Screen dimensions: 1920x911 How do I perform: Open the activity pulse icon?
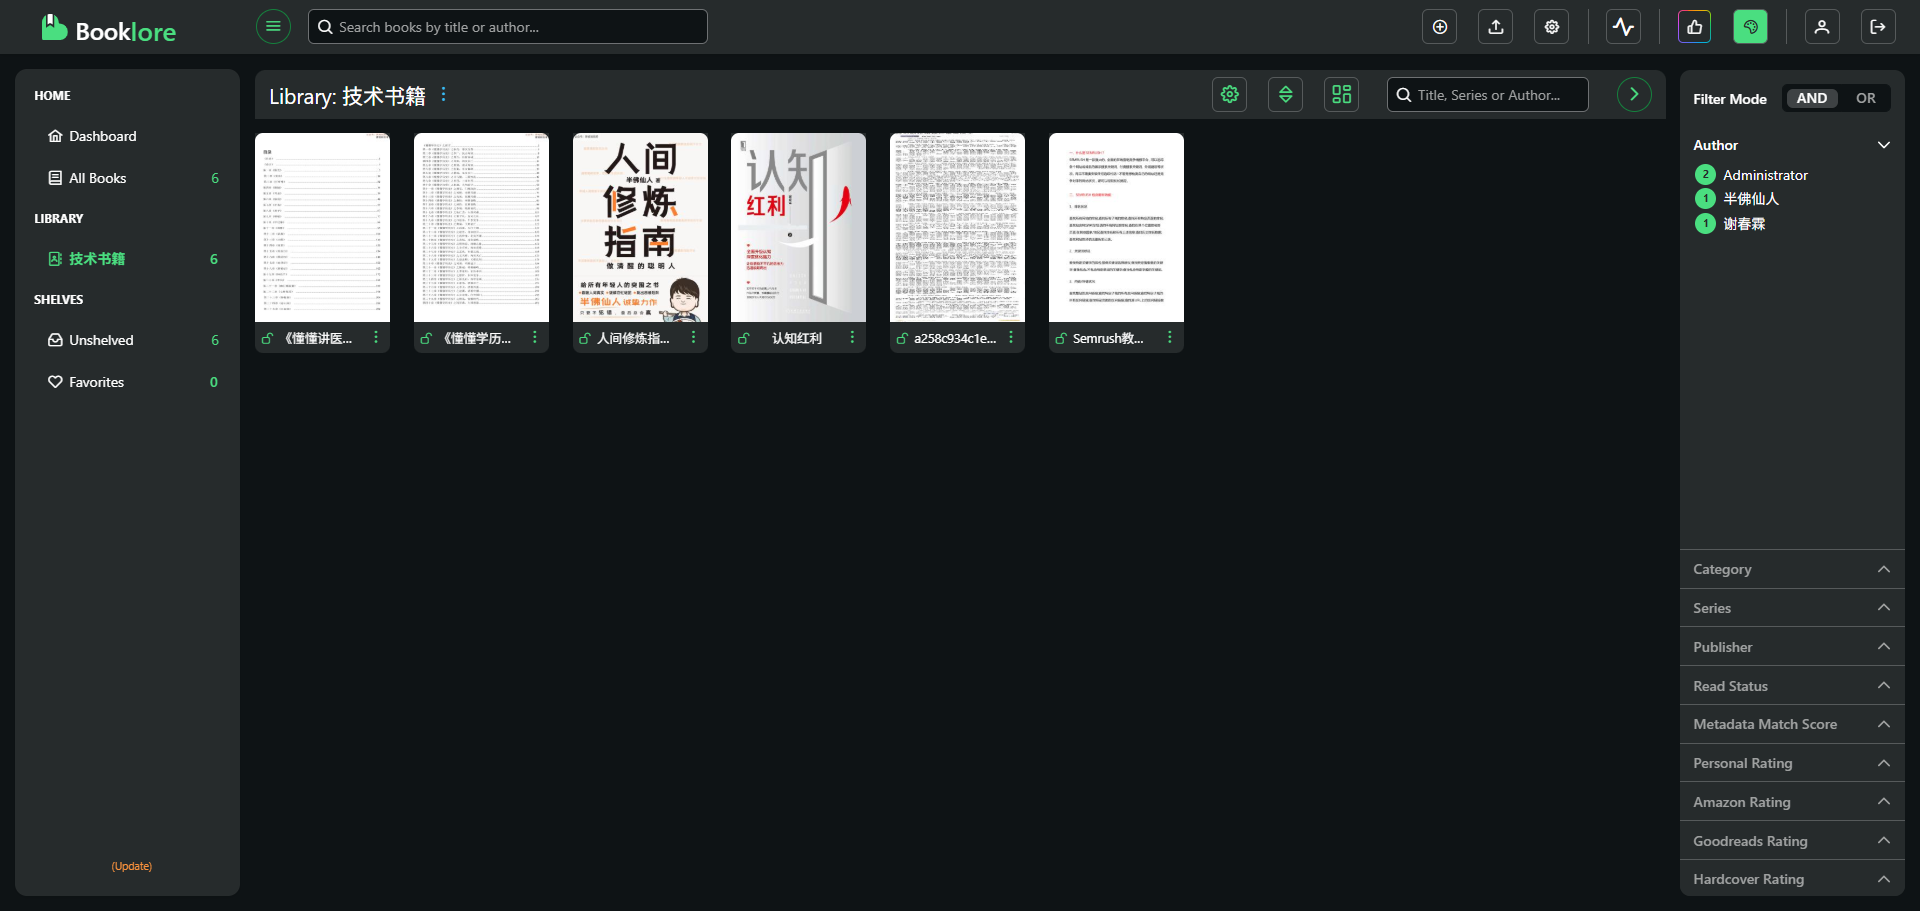coord(1624,27)
